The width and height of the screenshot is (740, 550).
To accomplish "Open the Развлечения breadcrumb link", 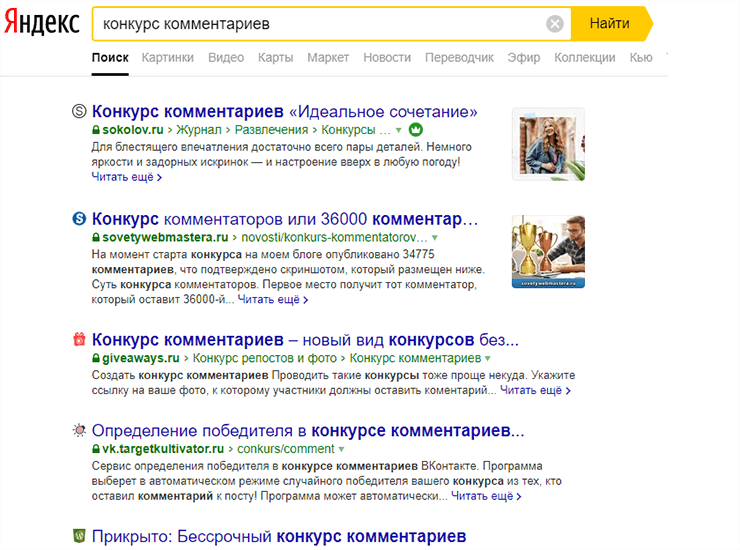I will pos(271,130).
